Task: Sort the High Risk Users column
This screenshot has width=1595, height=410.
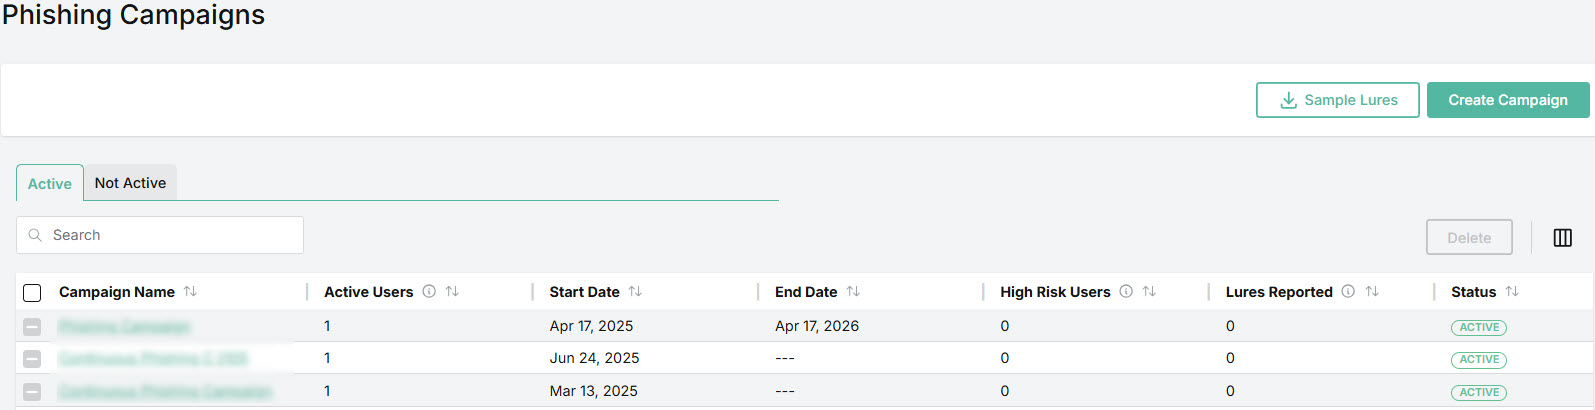Action: coord(1149,292)
